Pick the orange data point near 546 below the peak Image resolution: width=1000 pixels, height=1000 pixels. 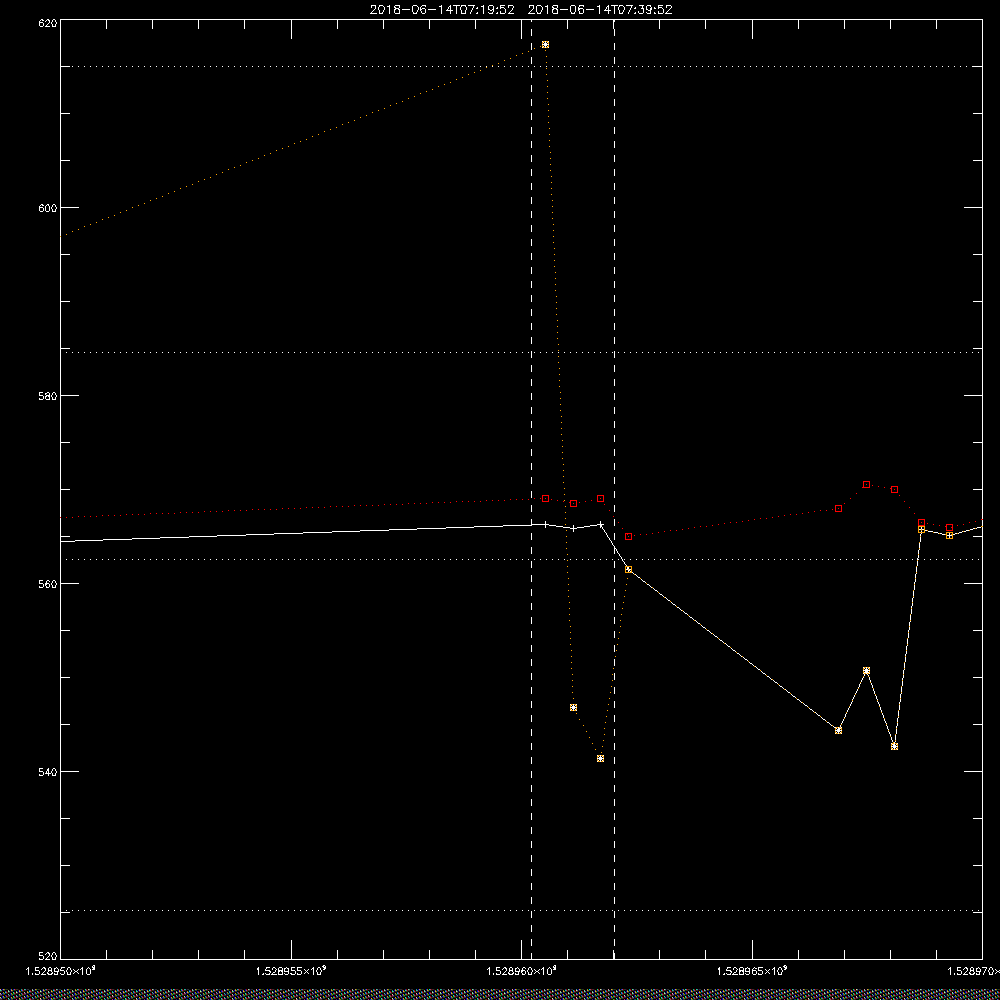(573, 708)
